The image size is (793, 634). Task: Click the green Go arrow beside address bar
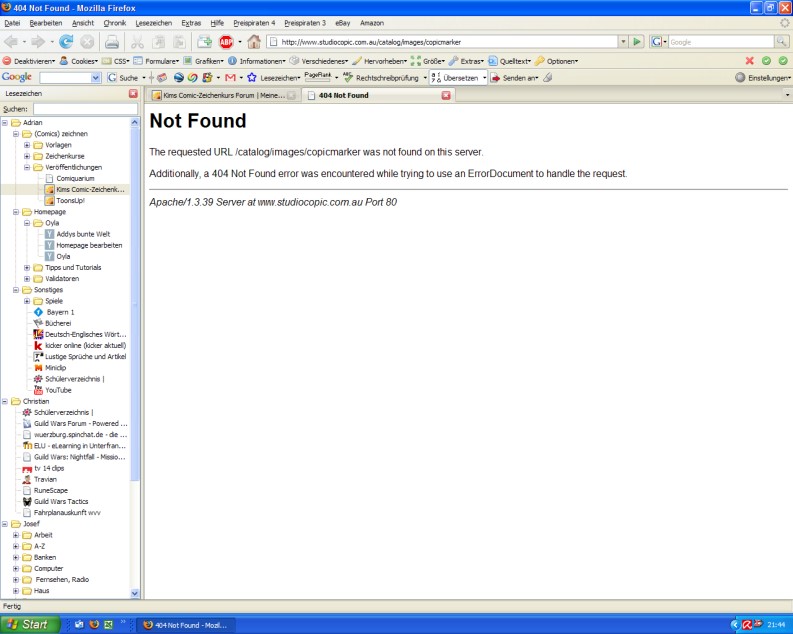636,42
